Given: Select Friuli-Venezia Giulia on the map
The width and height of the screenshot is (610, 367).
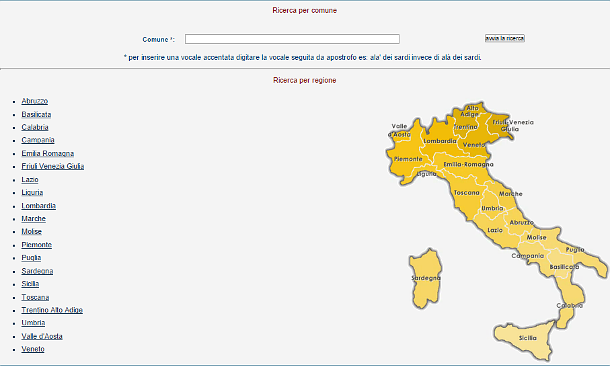Looking at the screenshot, I should click(512, 125).
